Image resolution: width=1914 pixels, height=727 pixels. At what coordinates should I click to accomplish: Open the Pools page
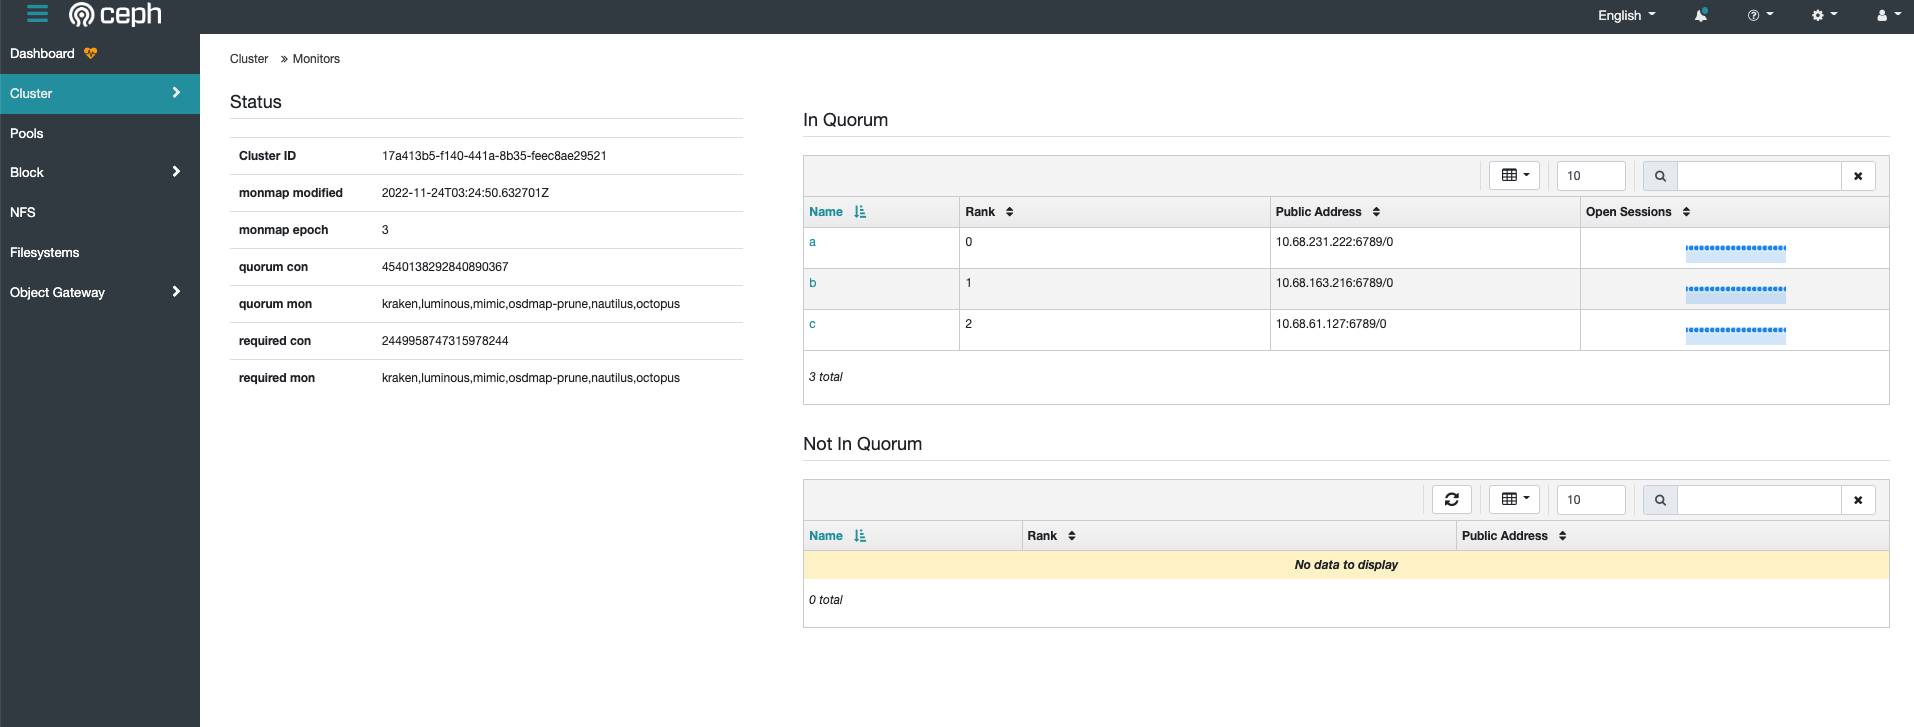tap(27, 133)
